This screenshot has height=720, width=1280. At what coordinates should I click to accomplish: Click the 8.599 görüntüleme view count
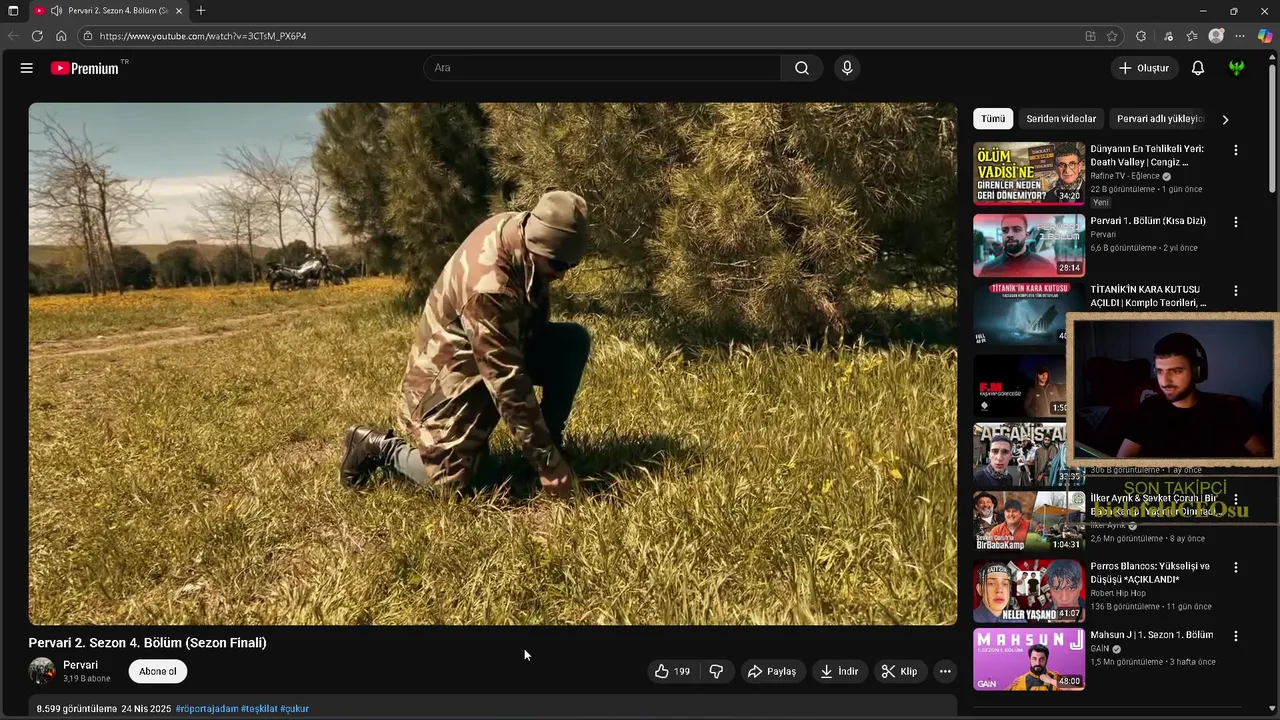[77, 709]
